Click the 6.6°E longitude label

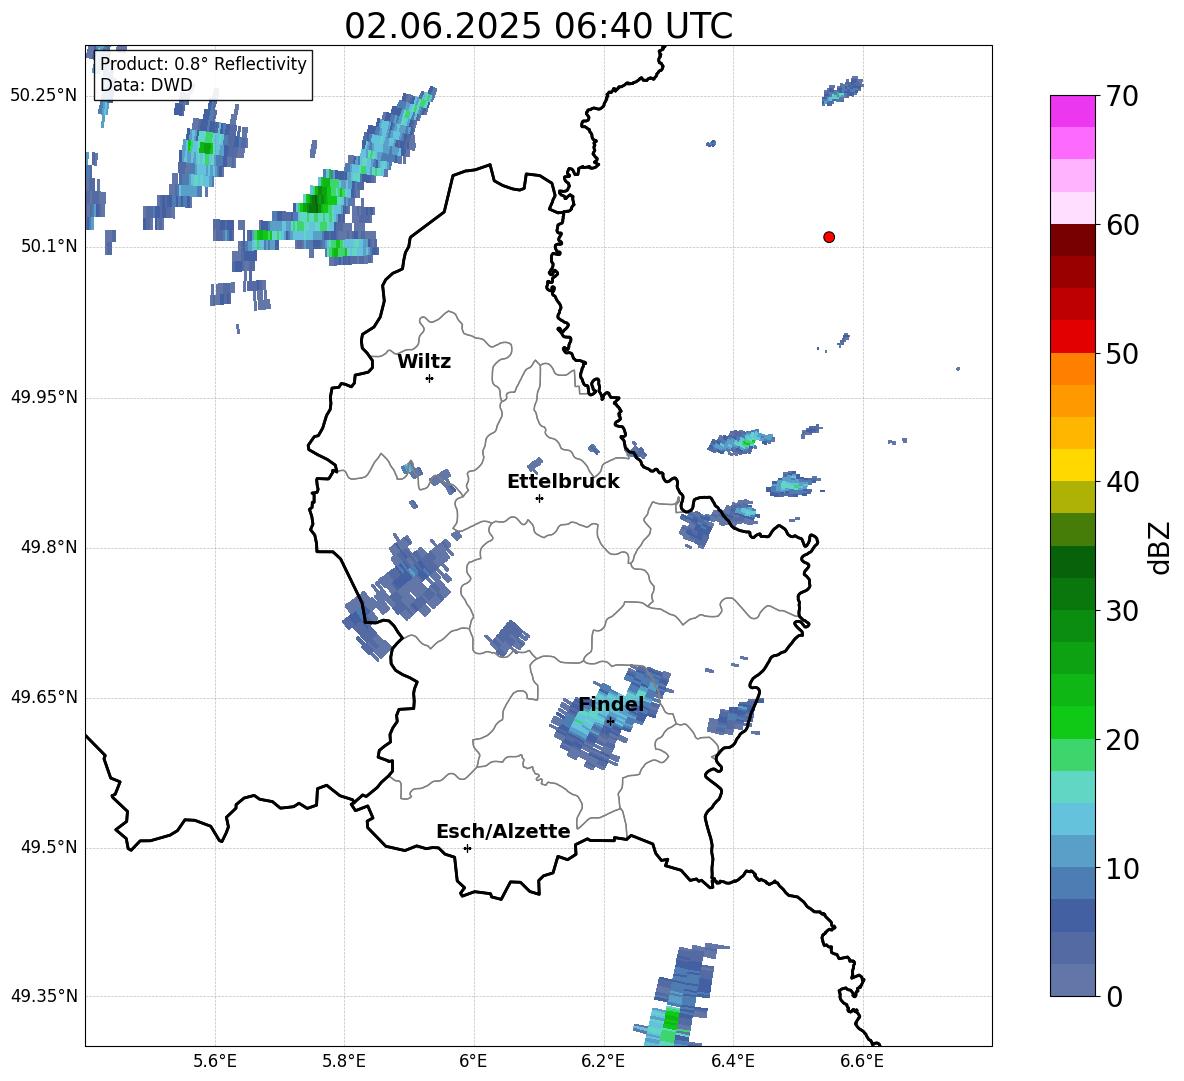[x=862, y=1061]
